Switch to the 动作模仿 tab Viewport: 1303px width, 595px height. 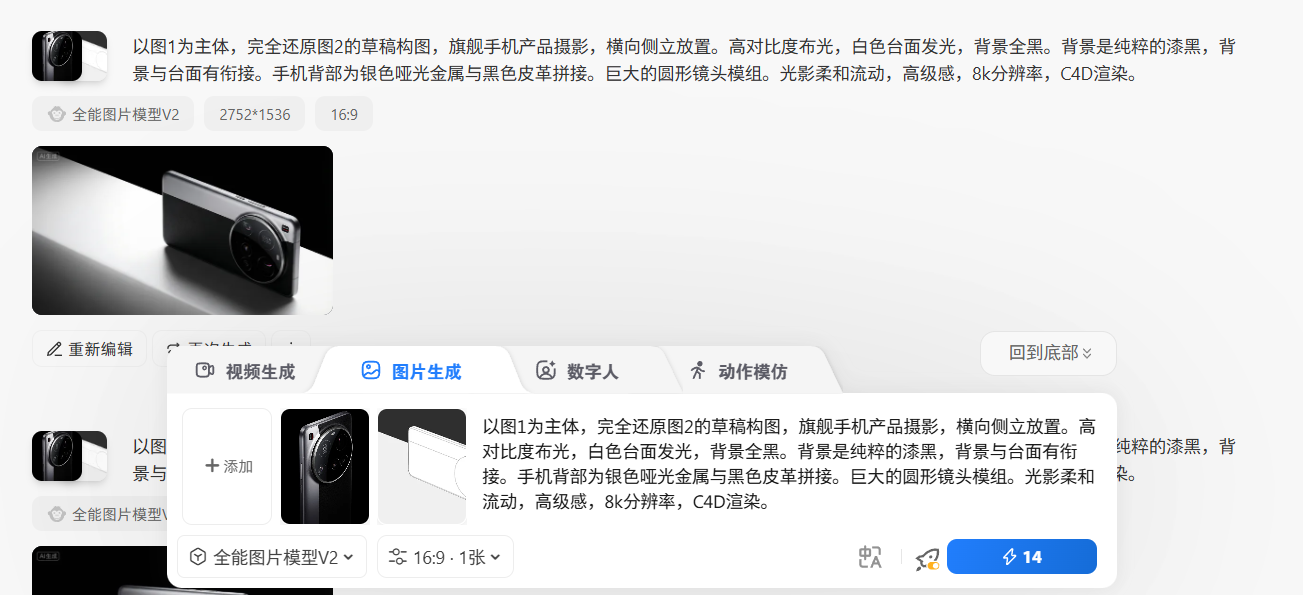point(738,371)
